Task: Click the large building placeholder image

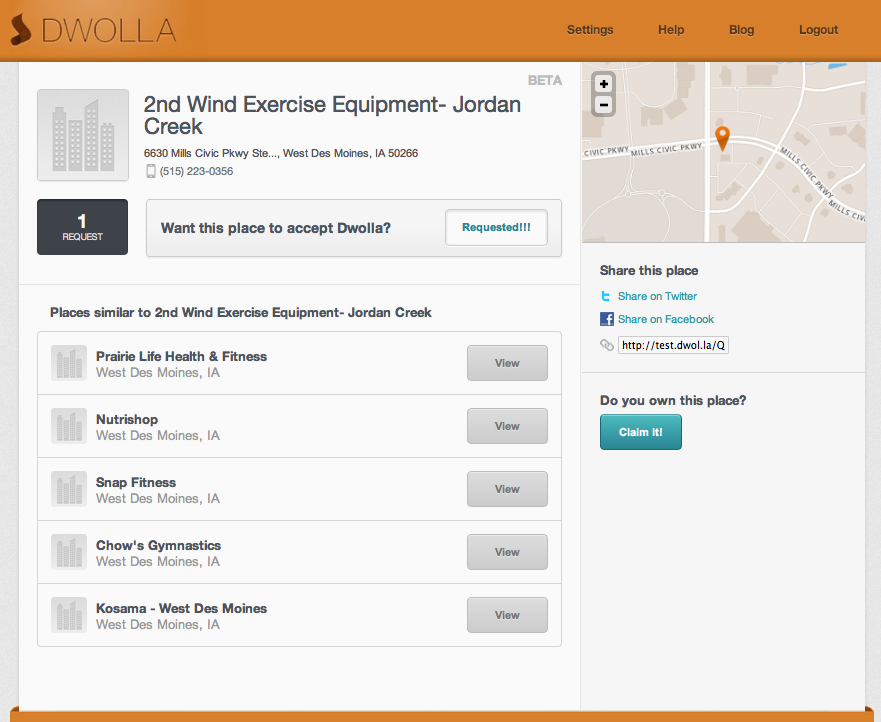Action: 83,135
